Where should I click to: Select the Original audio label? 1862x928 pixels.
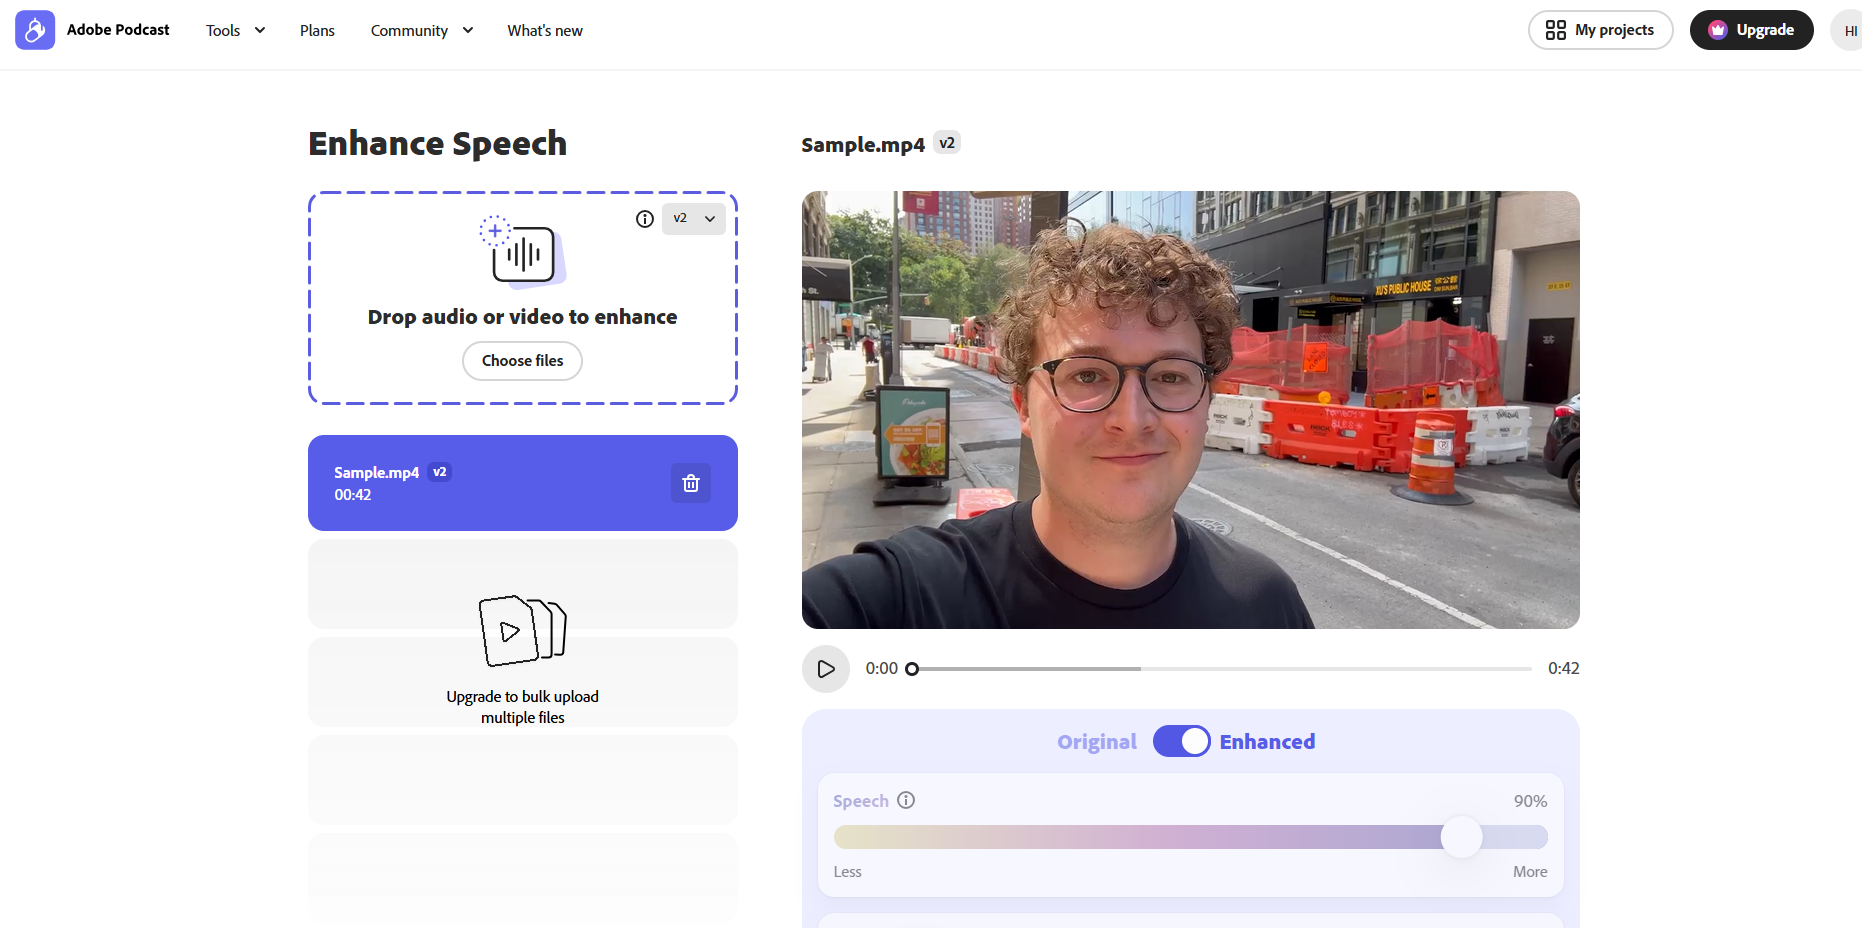pos(1096,742)
